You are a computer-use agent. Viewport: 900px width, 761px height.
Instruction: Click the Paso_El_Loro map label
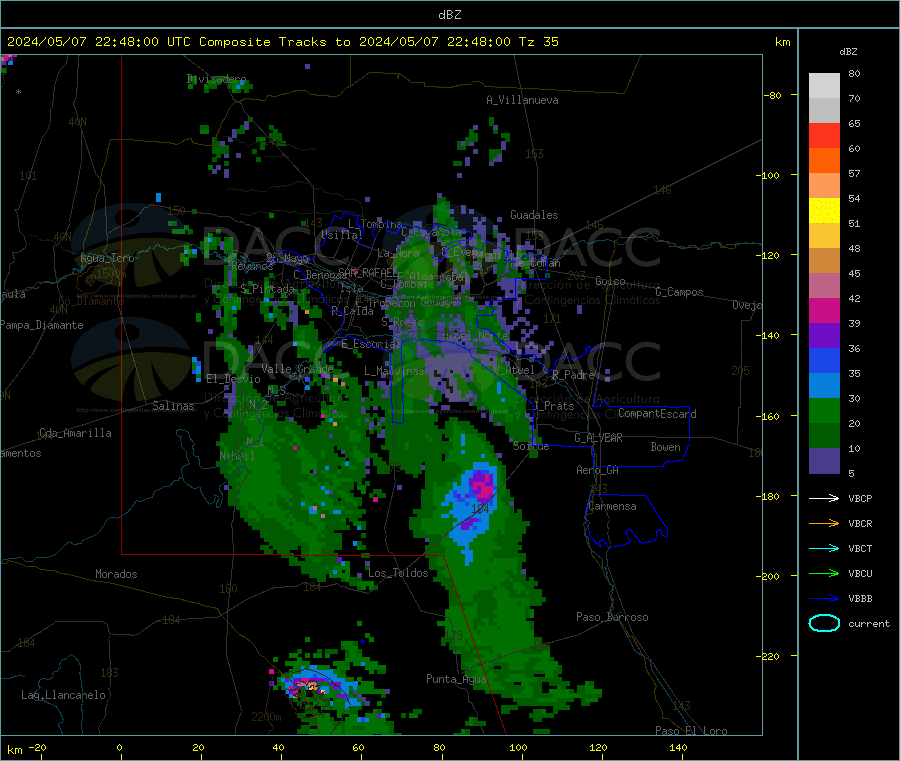tap(691, 731)
